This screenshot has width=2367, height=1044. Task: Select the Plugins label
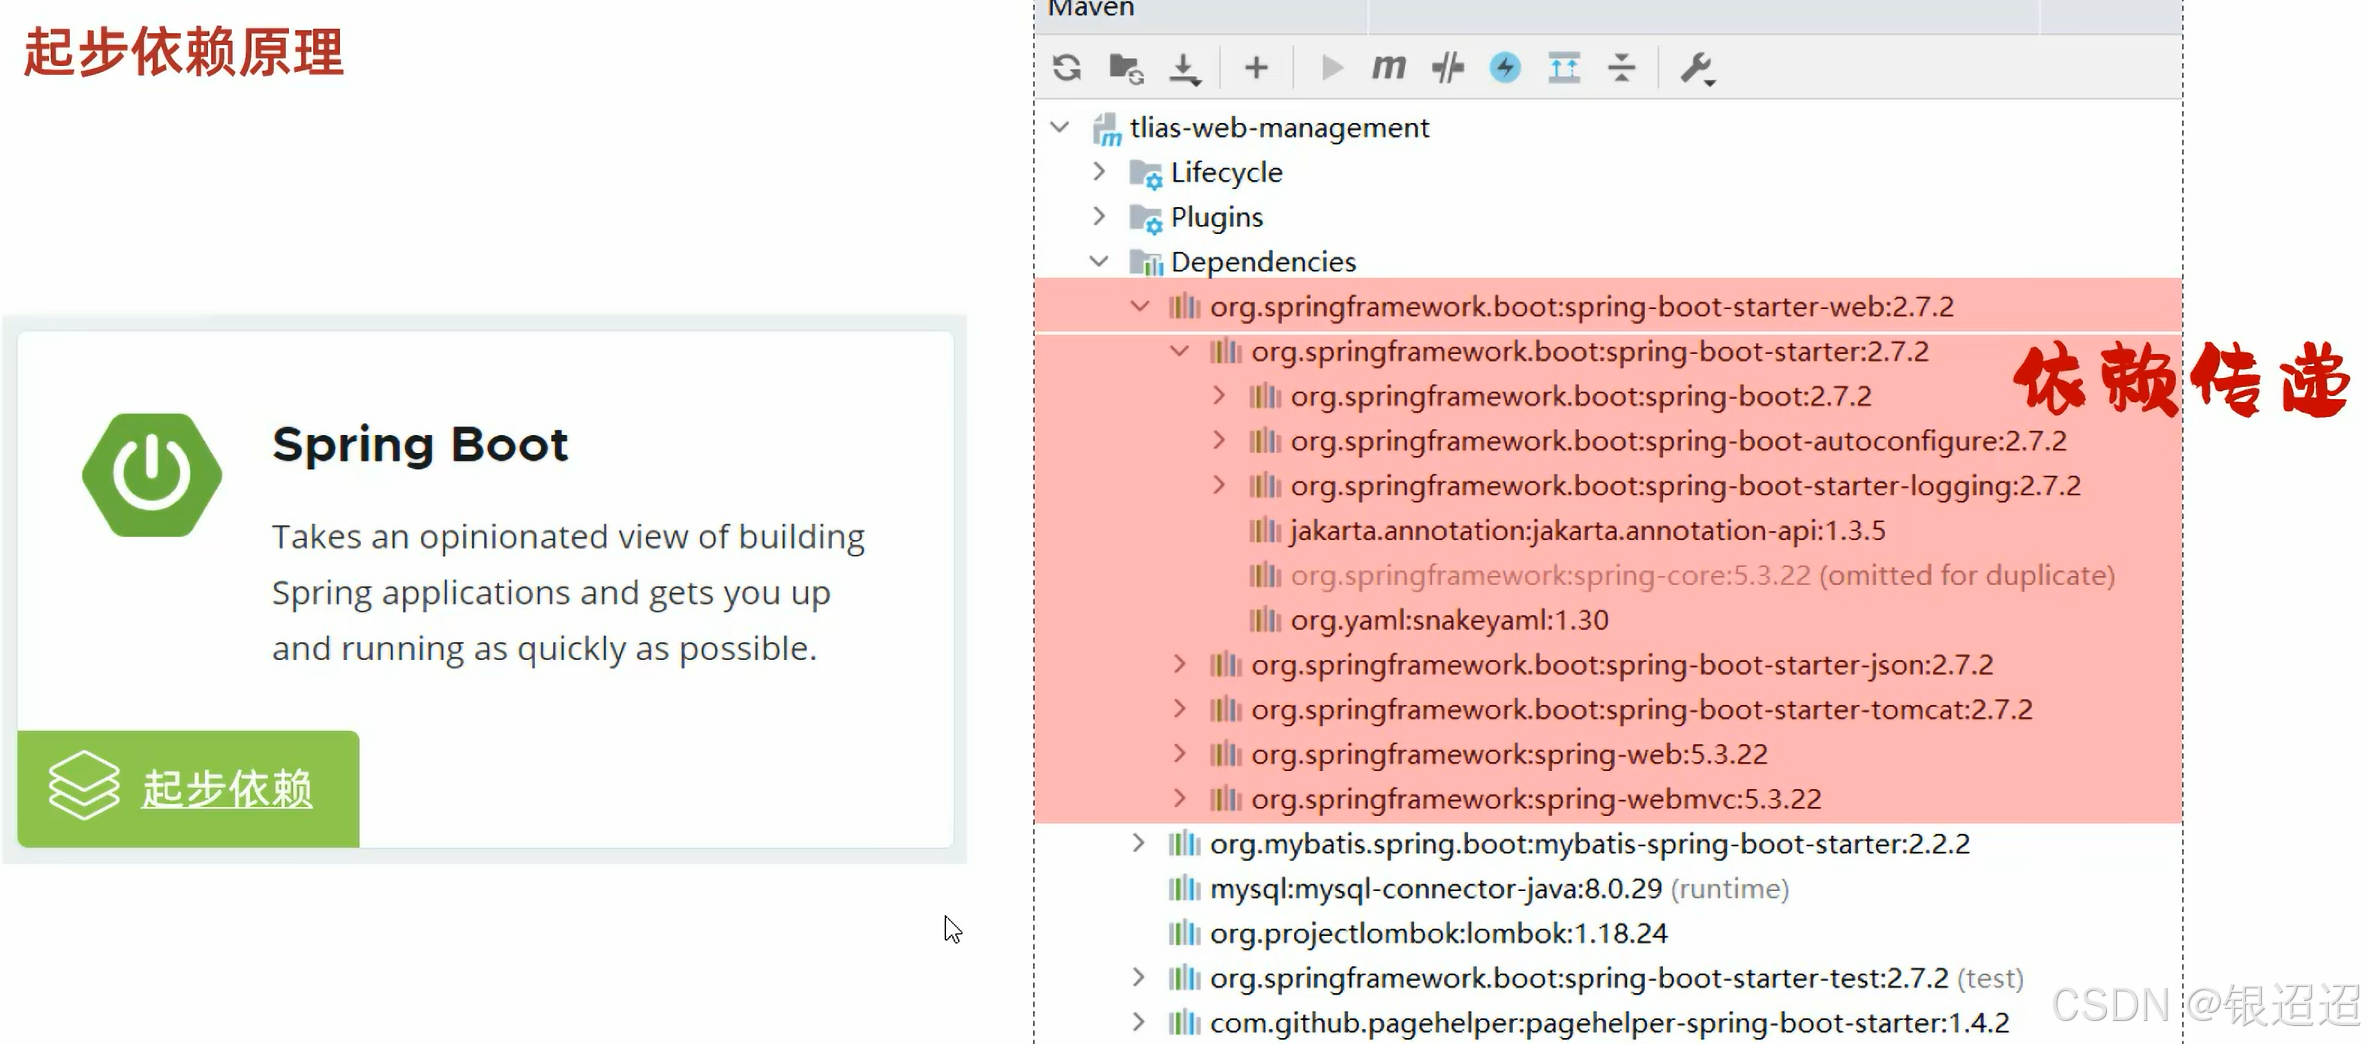click(1217, 217)
